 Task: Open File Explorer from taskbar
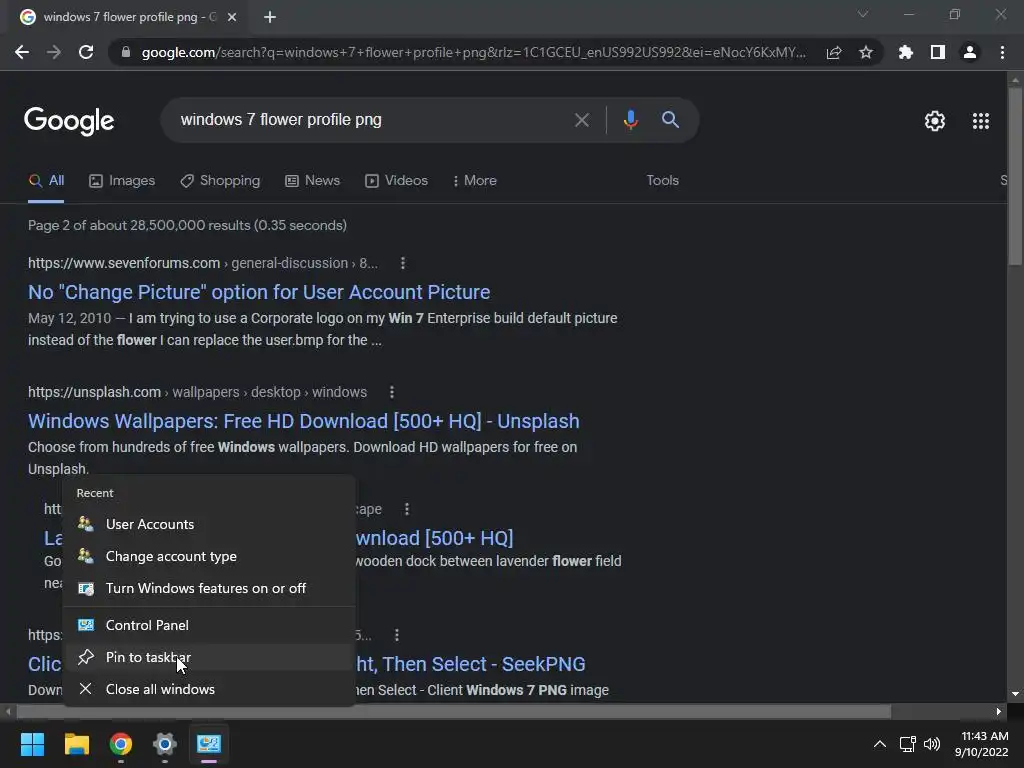(x=76, y=744)
